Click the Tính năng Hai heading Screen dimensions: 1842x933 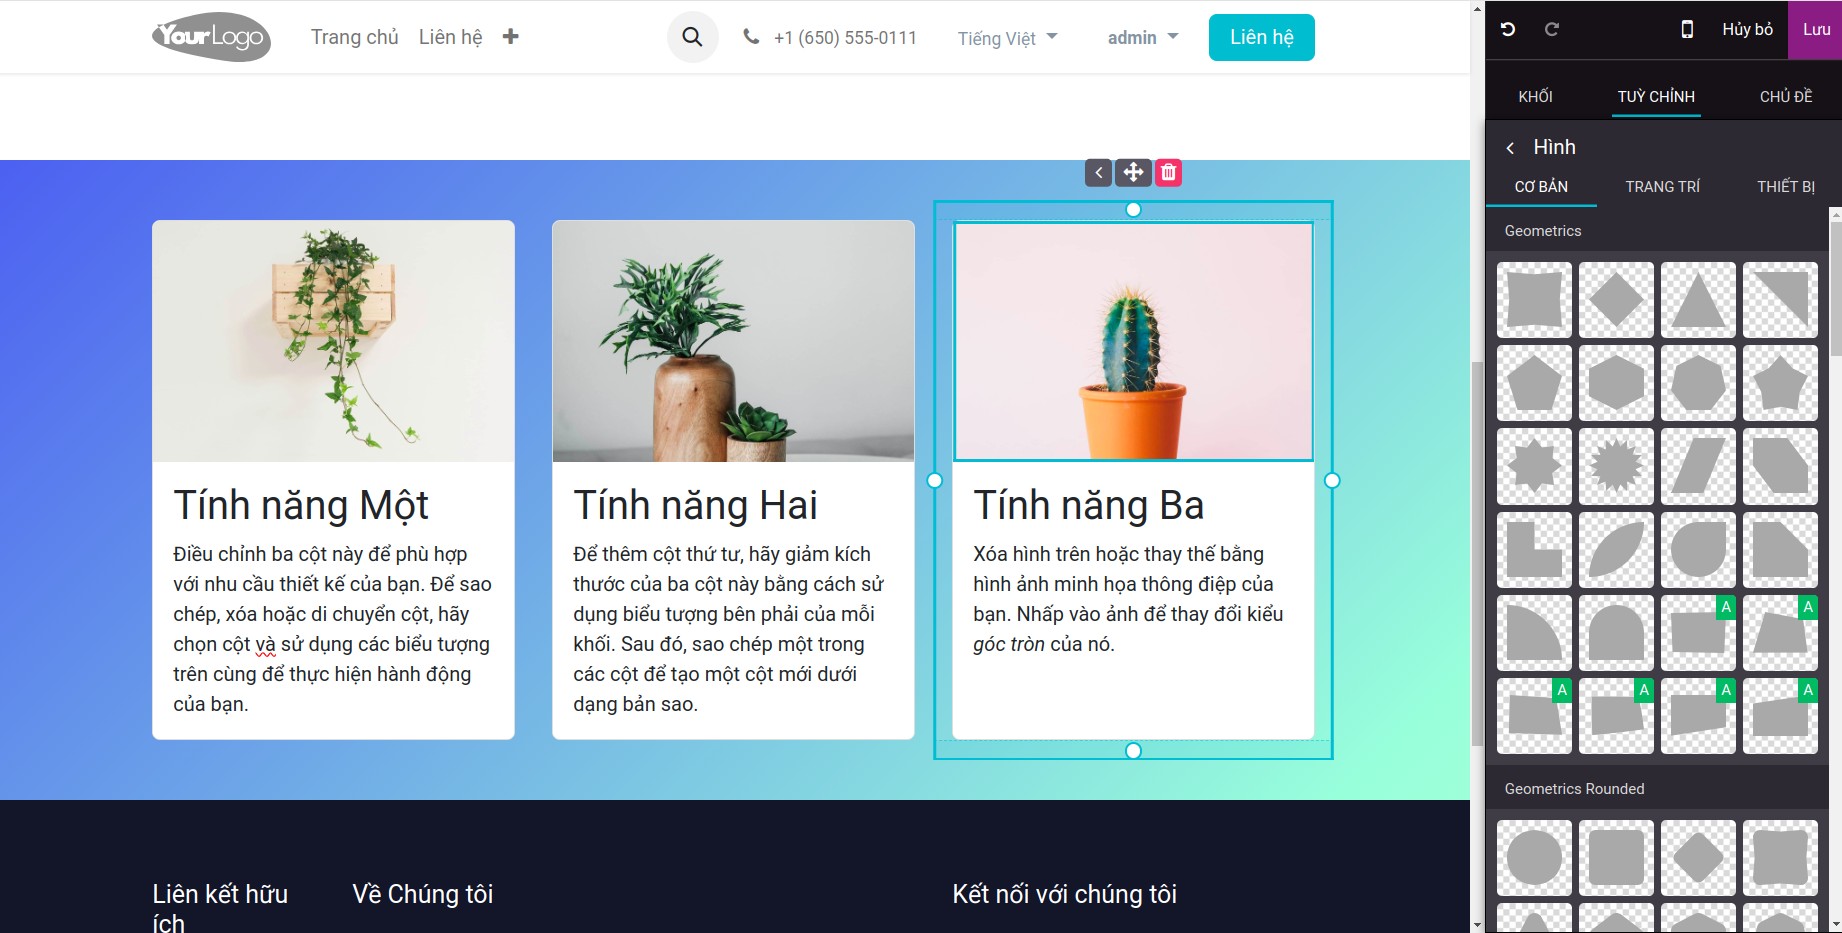click(x=695, y=505)
